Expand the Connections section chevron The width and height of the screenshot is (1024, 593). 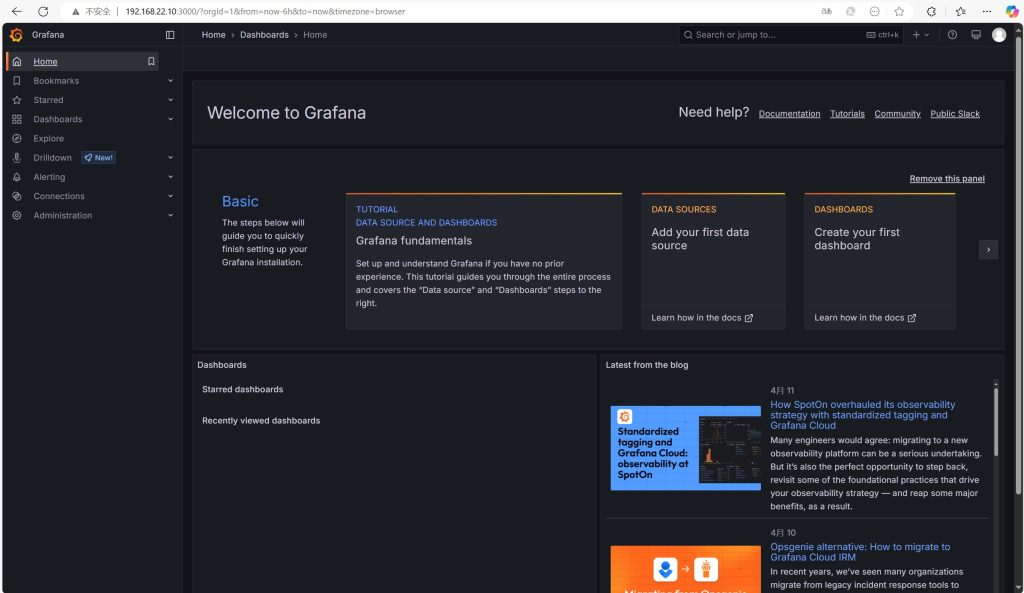pos(170,196)
